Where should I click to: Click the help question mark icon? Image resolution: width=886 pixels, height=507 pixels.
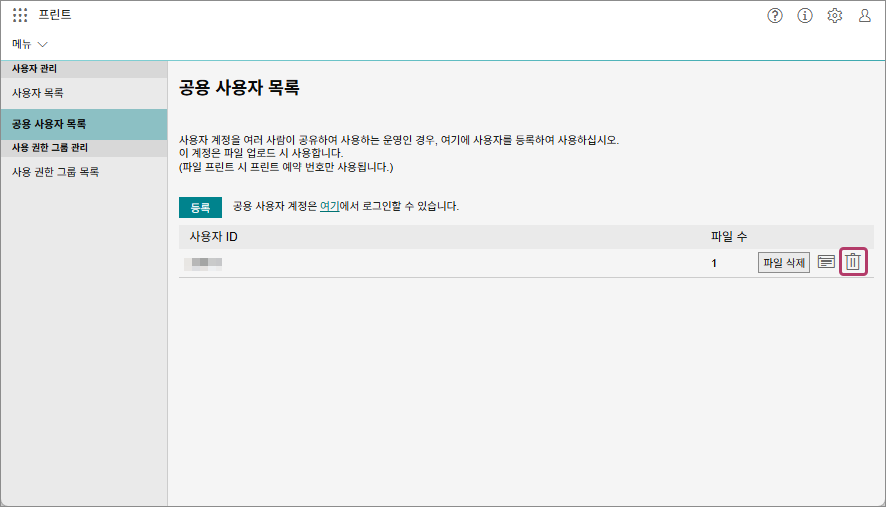click(775, 16)
